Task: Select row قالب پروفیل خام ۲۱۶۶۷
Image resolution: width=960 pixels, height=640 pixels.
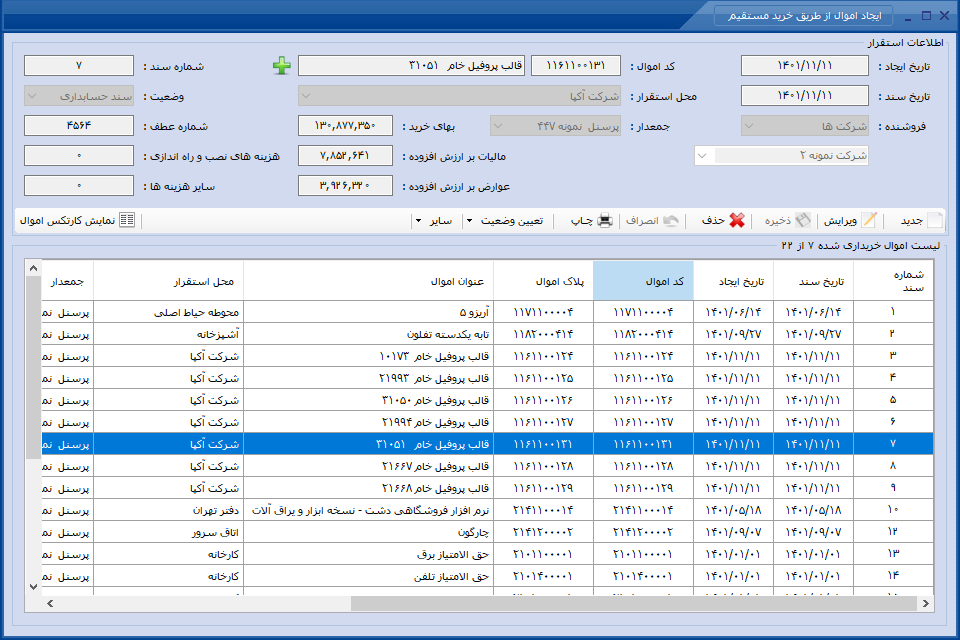Action: (x=487, y=467)
